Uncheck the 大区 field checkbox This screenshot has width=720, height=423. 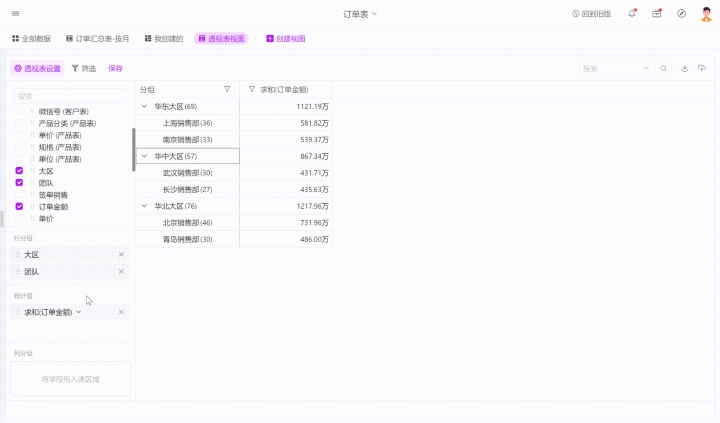tap(19, 171)
